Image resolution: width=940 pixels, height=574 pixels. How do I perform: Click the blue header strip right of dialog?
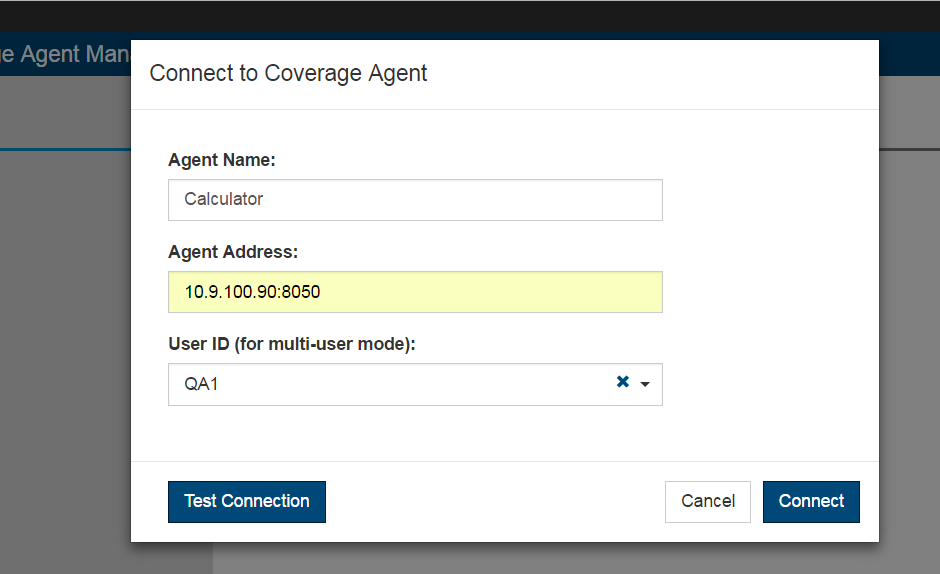(x=909, y=54)
